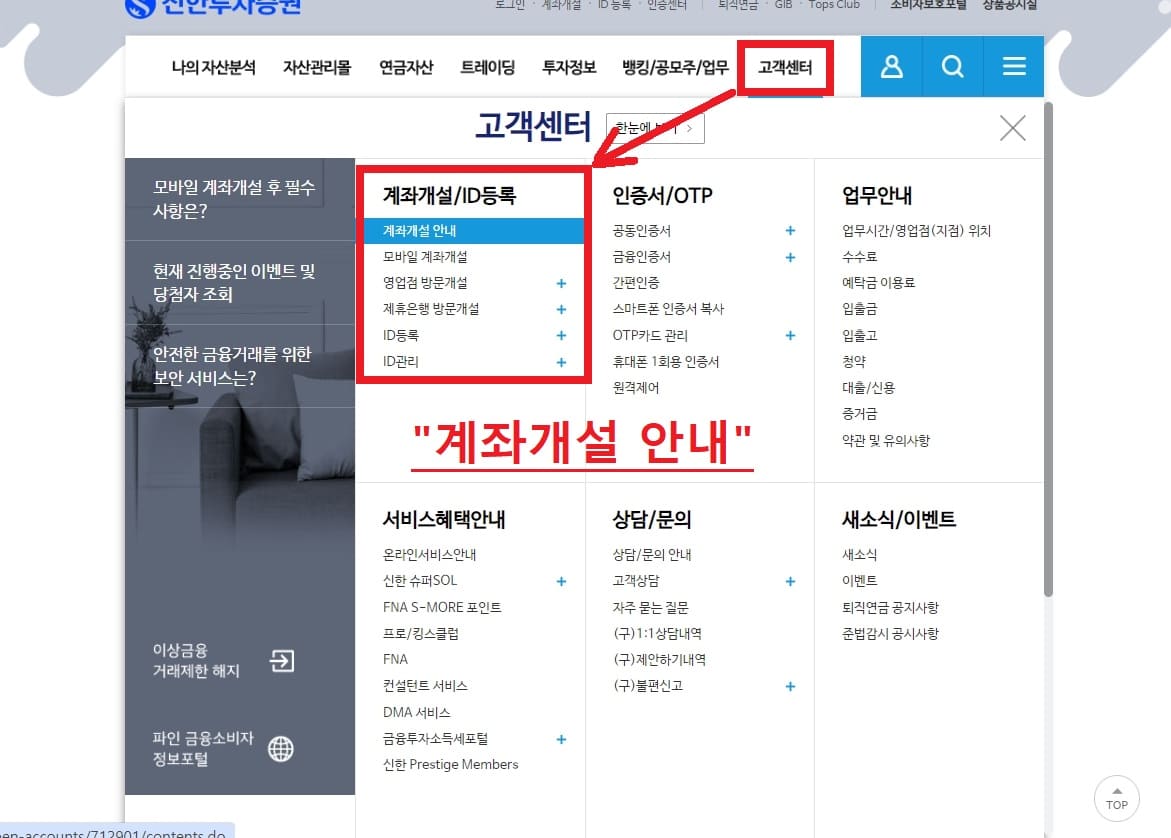Click the 이상금융 거래제한 해지 arrow icon

[281, 659]
